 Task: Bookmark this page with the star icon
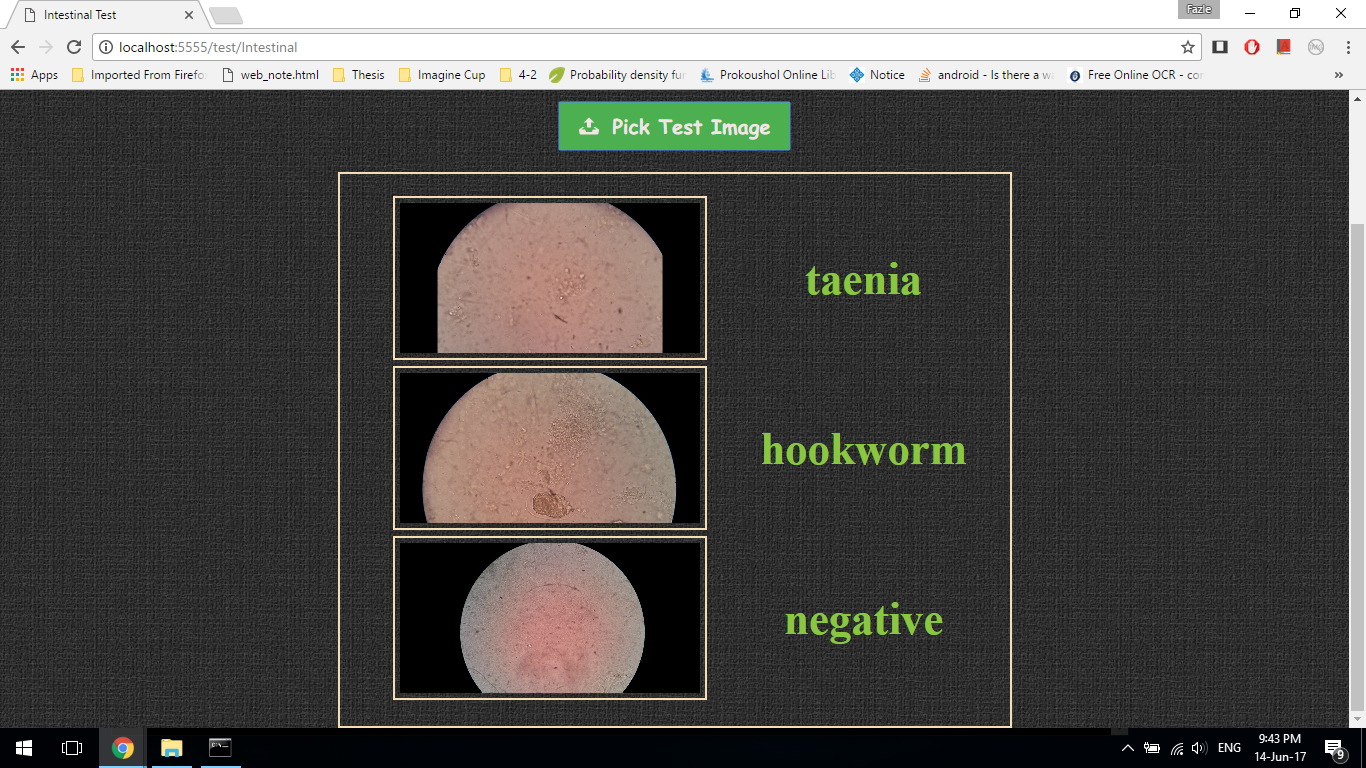click(1188, 47)
